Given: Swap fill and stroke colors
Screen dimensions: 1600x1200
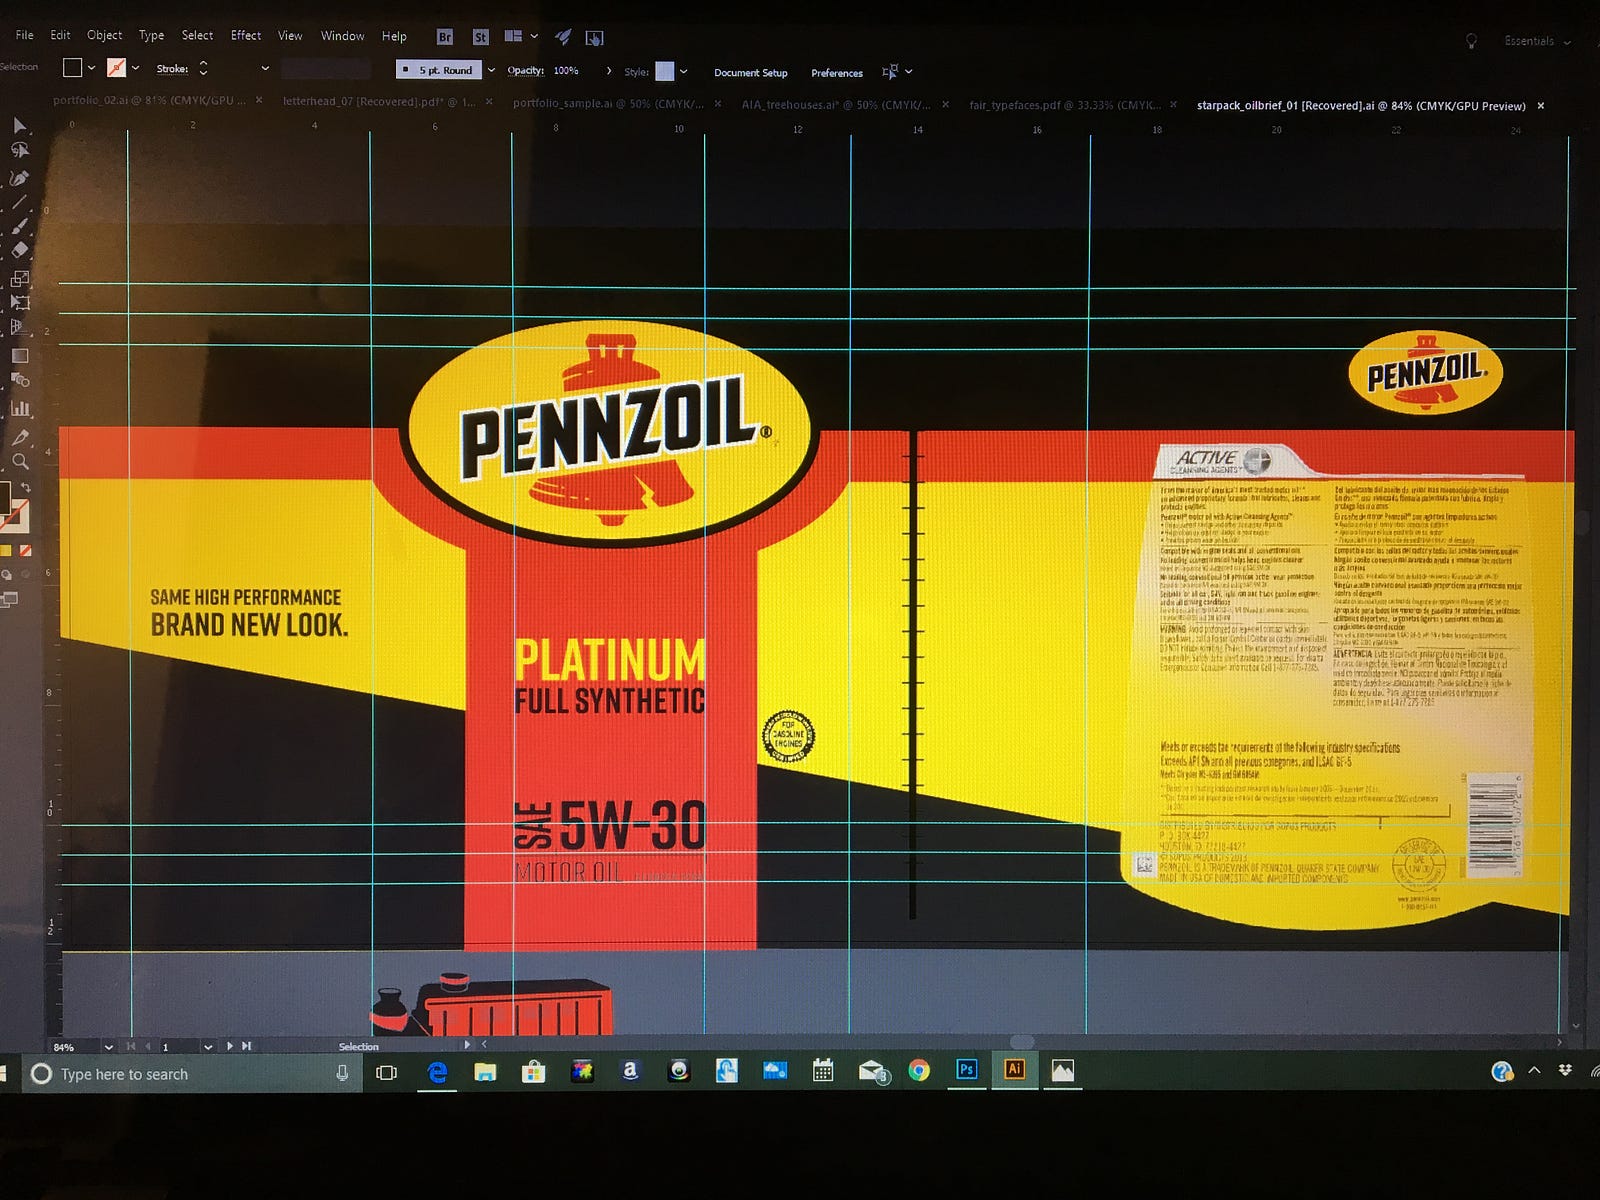Looking at the screenshot, I should (26, 487).
